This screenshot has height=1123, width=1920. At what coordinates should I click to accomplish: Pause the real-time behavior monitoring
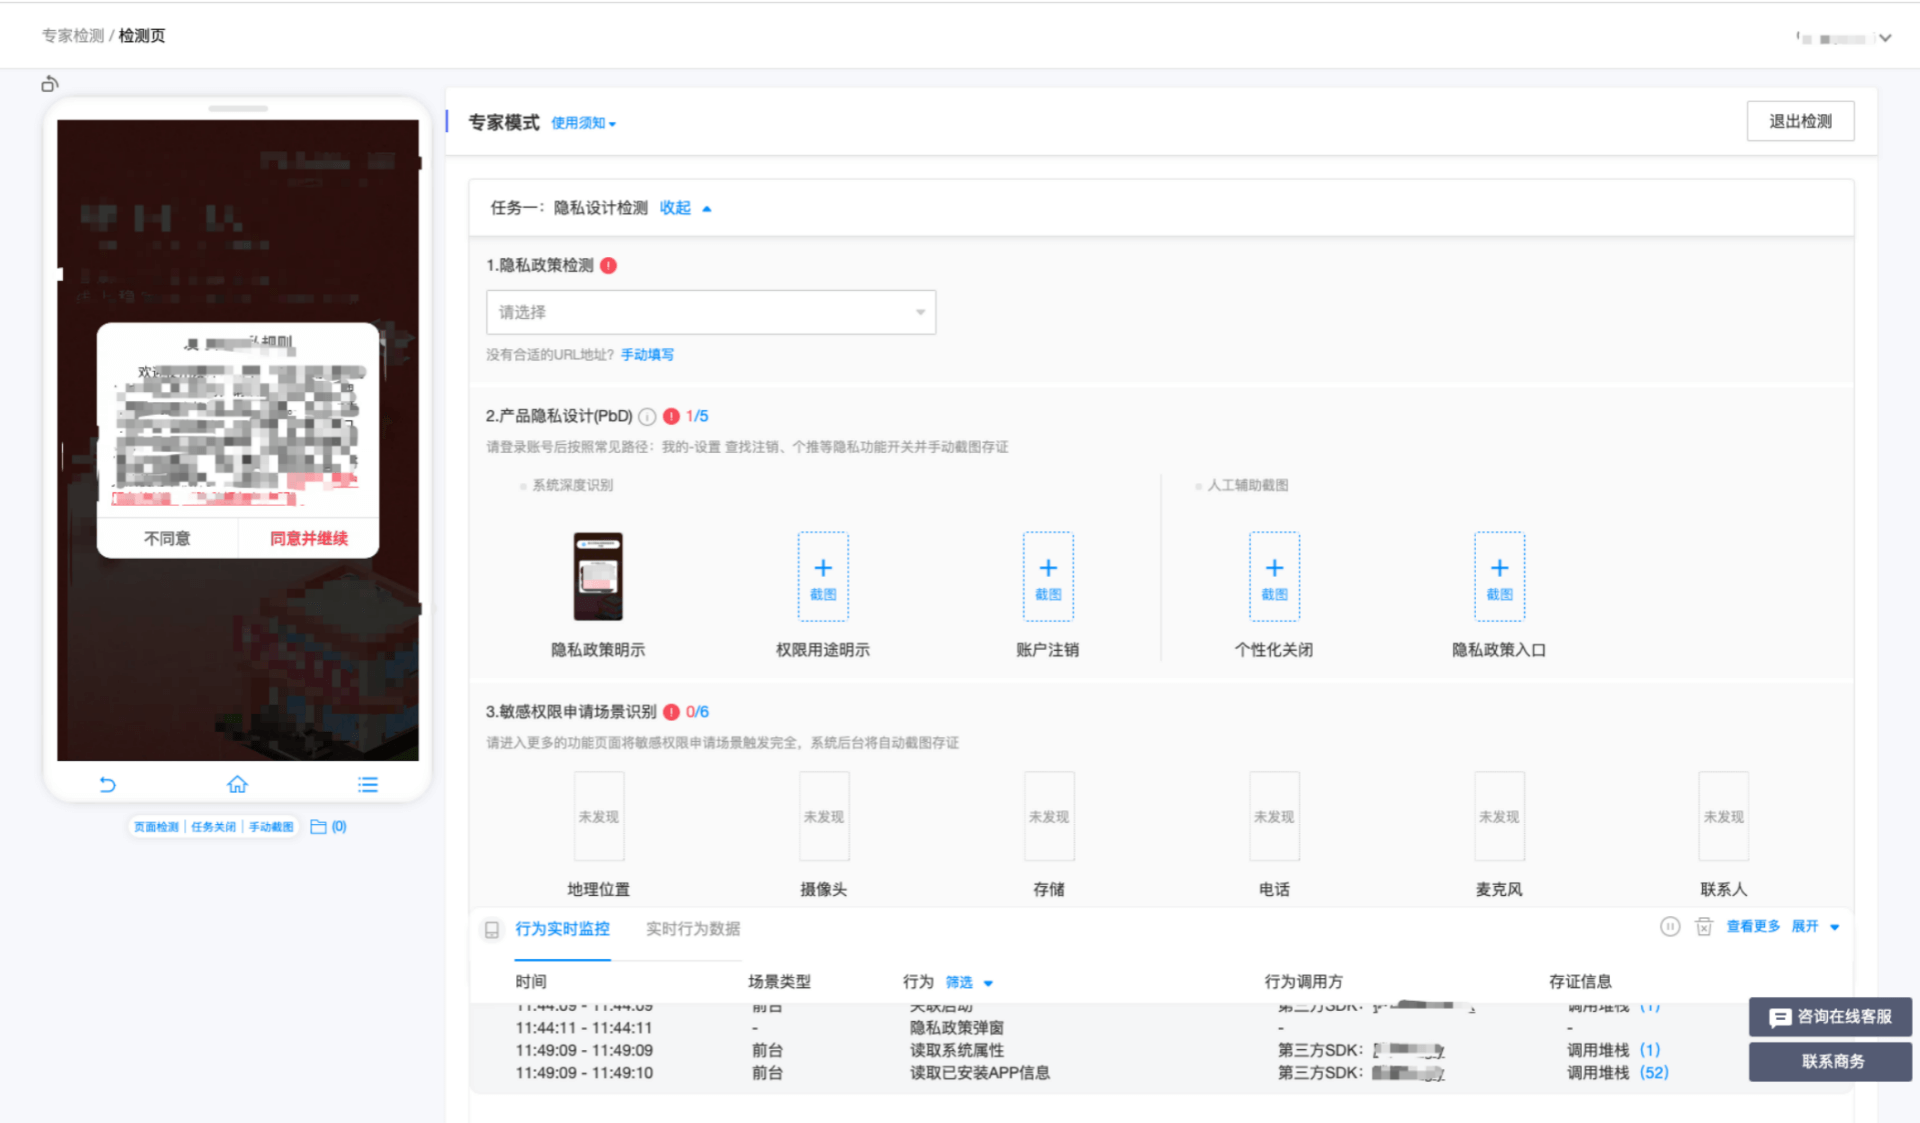pos(1670,927)
